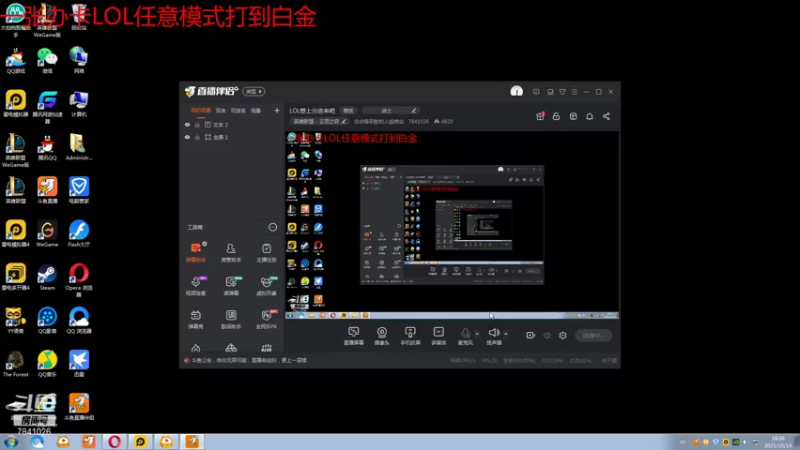Open the 微信 WeChat desktop icon
The image size is (800, 450).
pos(47,61)
